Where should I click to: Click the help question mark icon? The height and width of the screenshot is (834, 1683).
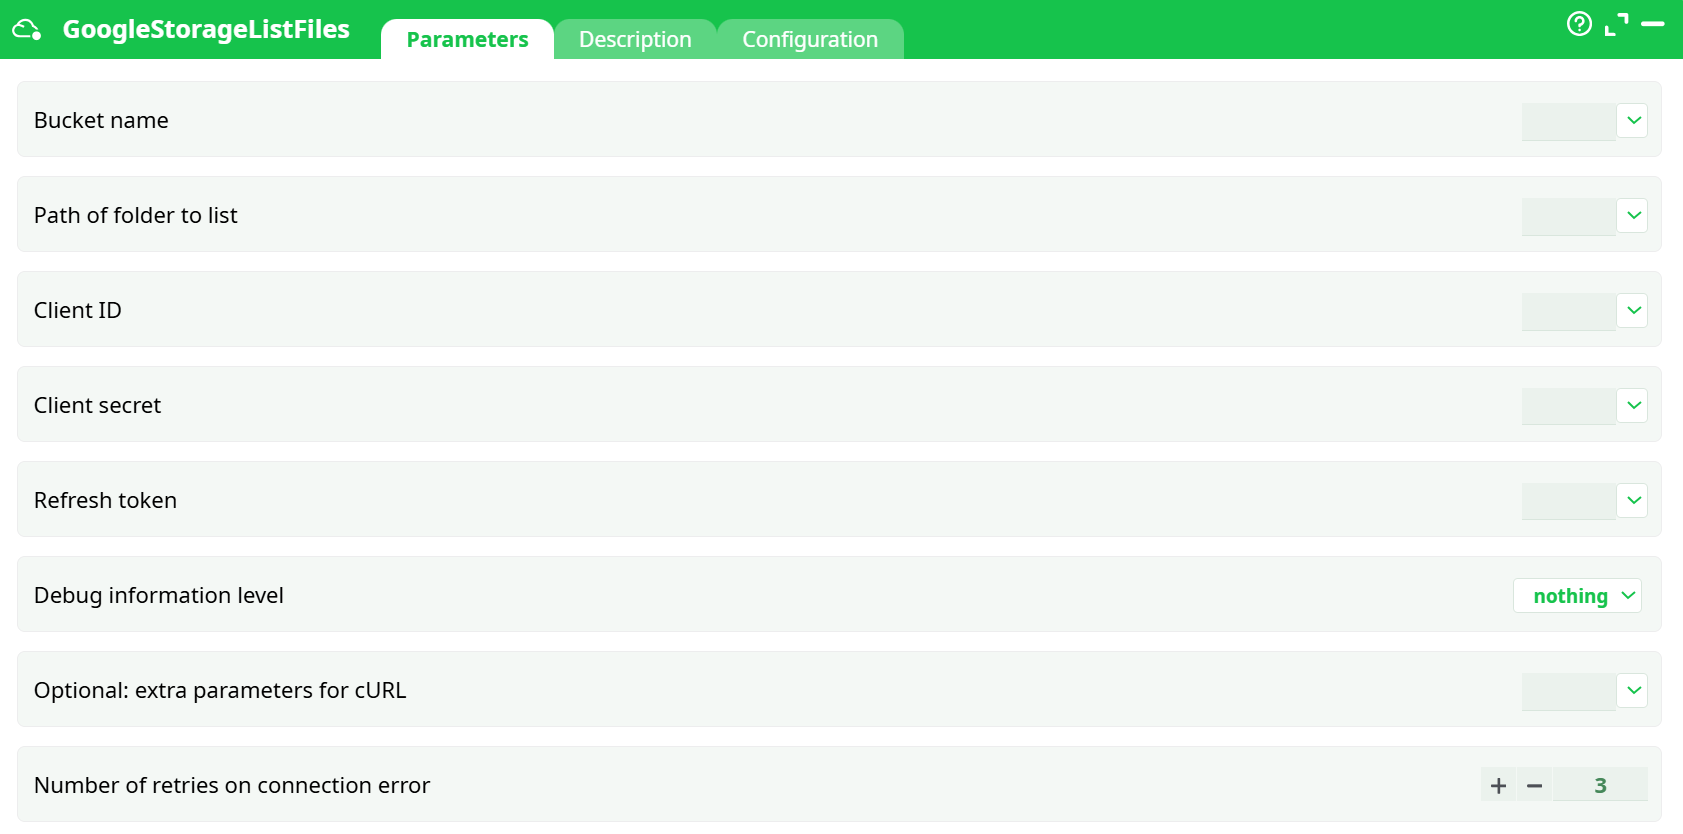coord(1579,24)
